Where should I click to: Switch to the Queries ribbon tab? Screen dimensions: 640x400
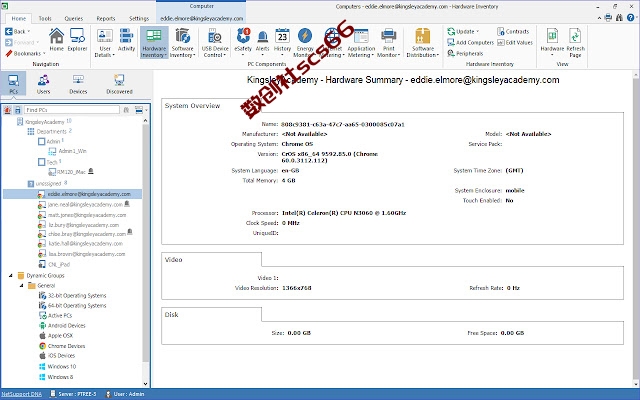73,19
